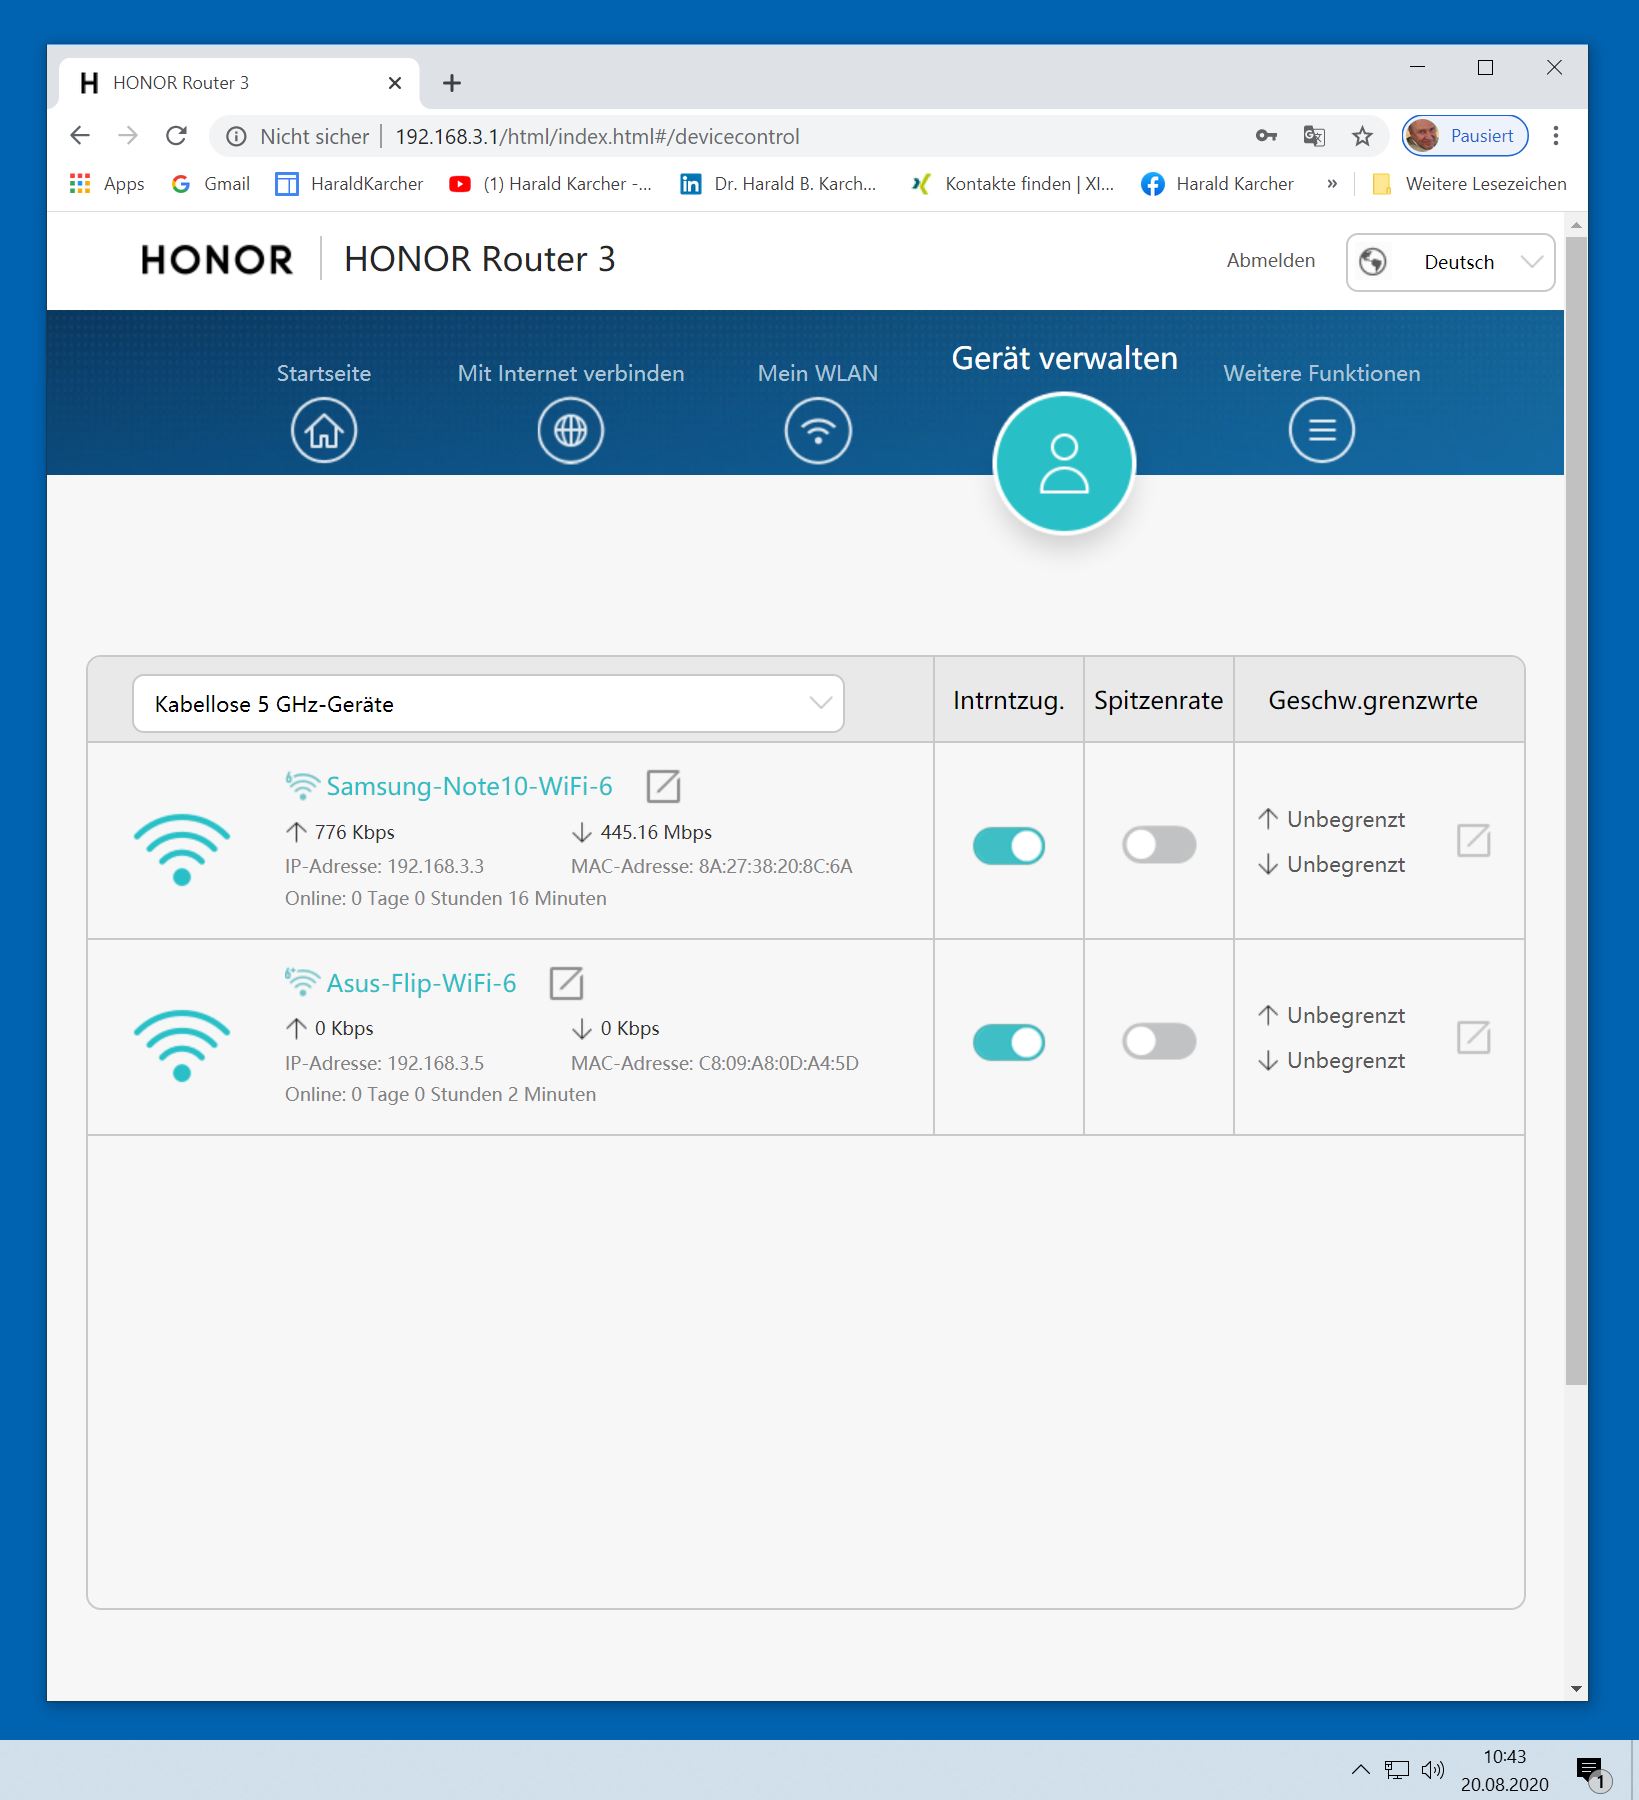
Task: Edit speed limits for Asus-Flip-WiFi-6
Action: click(1473, 1038)
